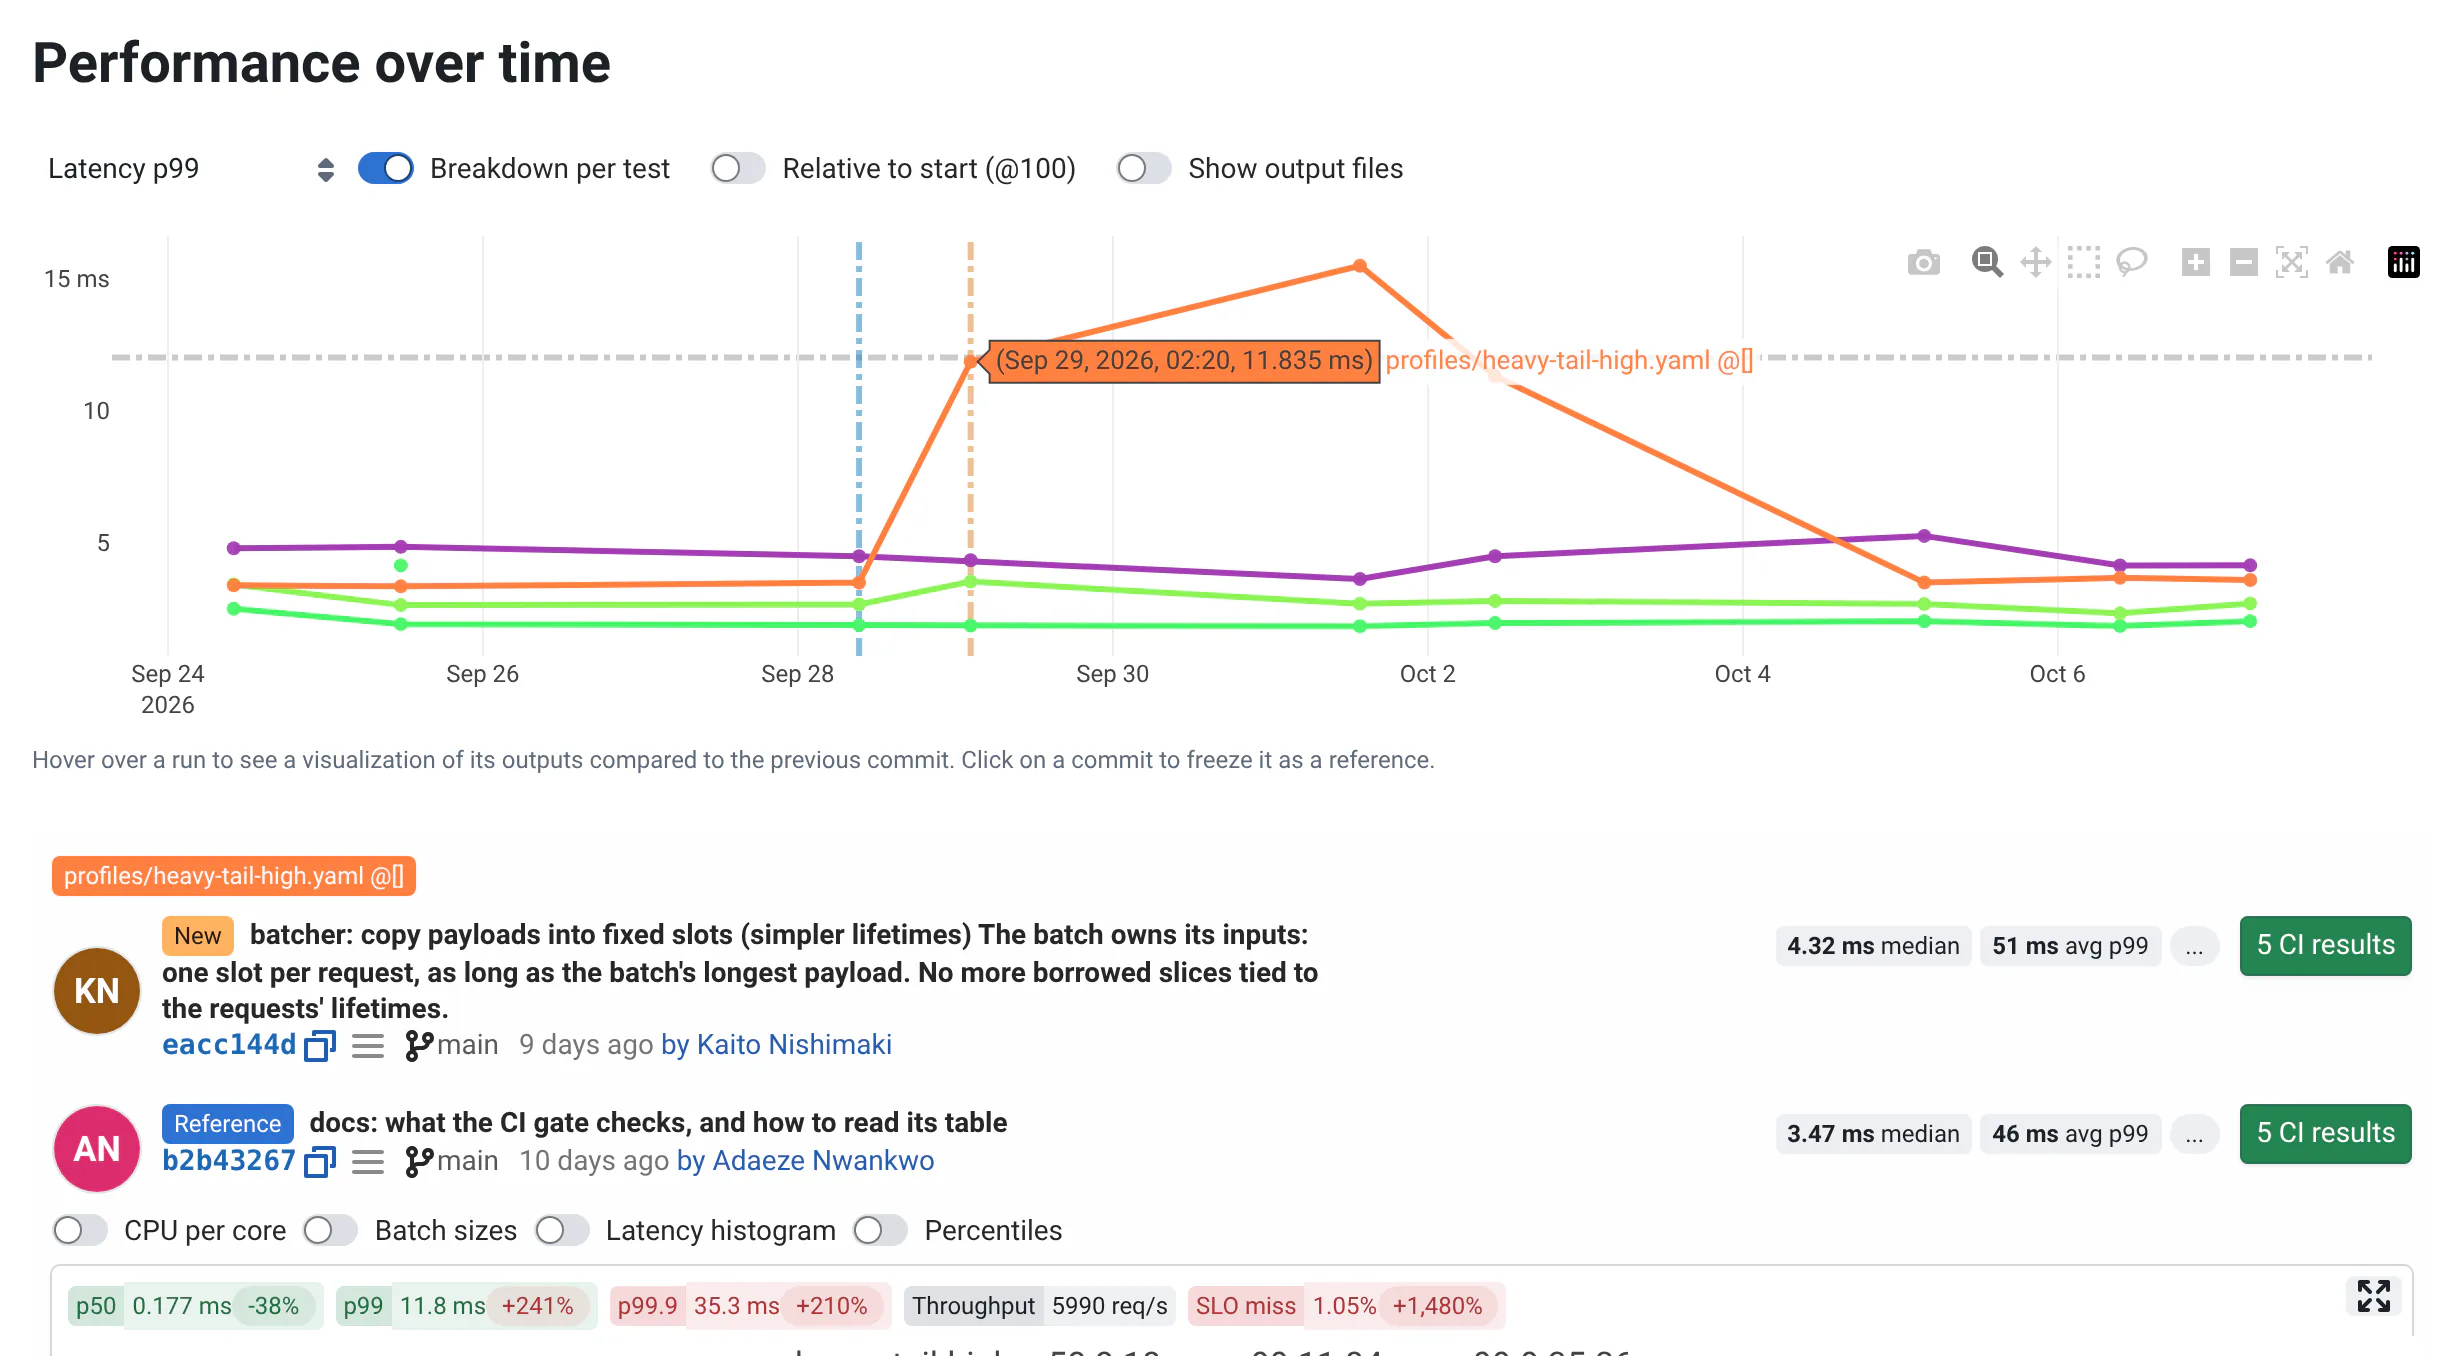Copy commit hash b2b43267
This screenshot has height=1356, width=2442.
320,1162
